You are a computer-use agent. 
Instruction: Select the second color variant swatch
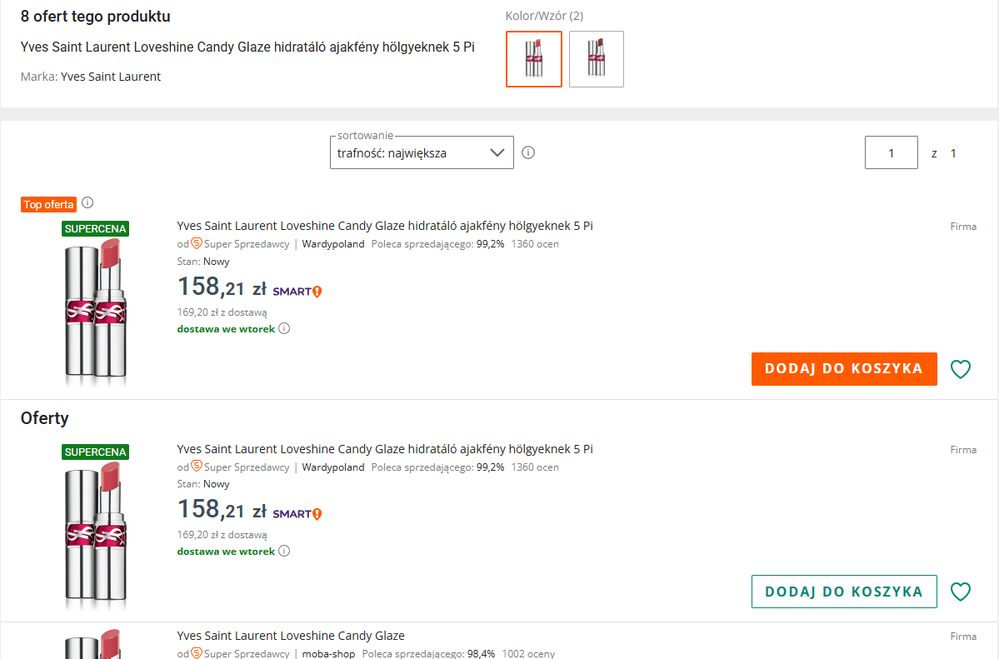596,59
